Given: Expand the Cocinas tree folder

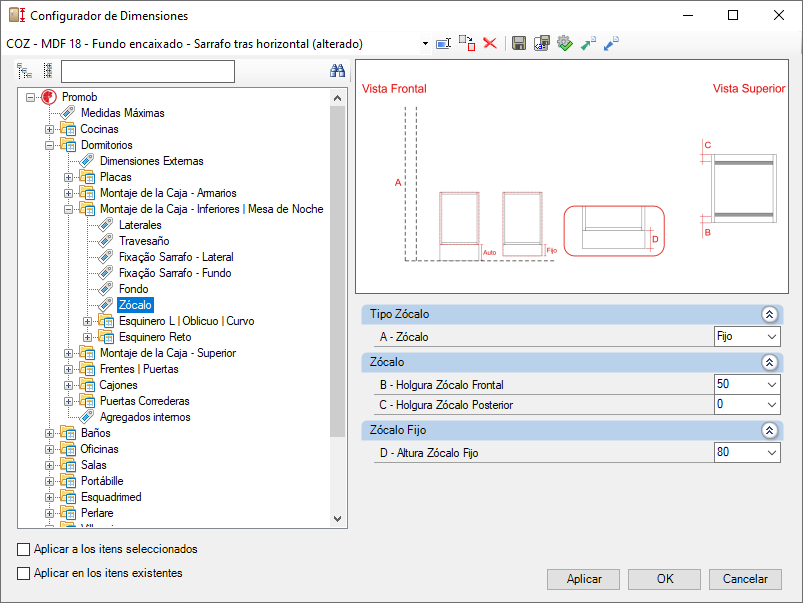Looking at the screenshot, I should [x=50, y=129].
